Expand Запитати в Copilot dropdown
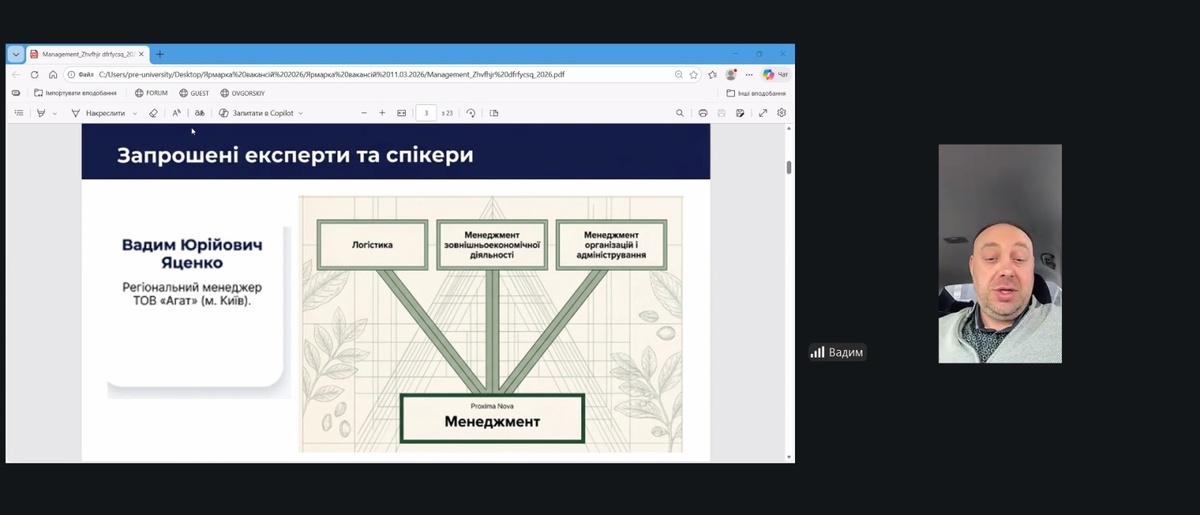This screenshot has height=515, width=1200. [x=300, y=113]
